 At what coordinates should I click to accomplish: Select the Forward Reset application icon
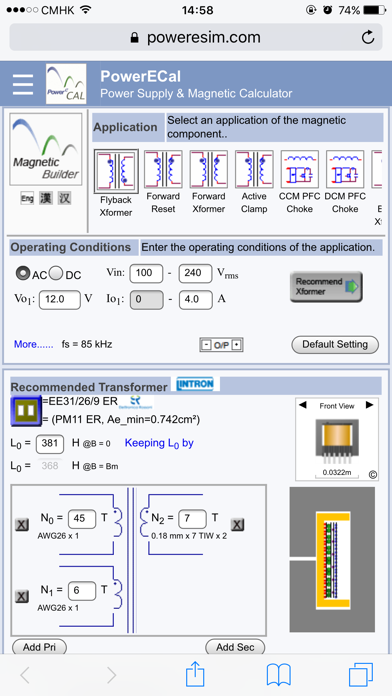(x=163, y=169)
